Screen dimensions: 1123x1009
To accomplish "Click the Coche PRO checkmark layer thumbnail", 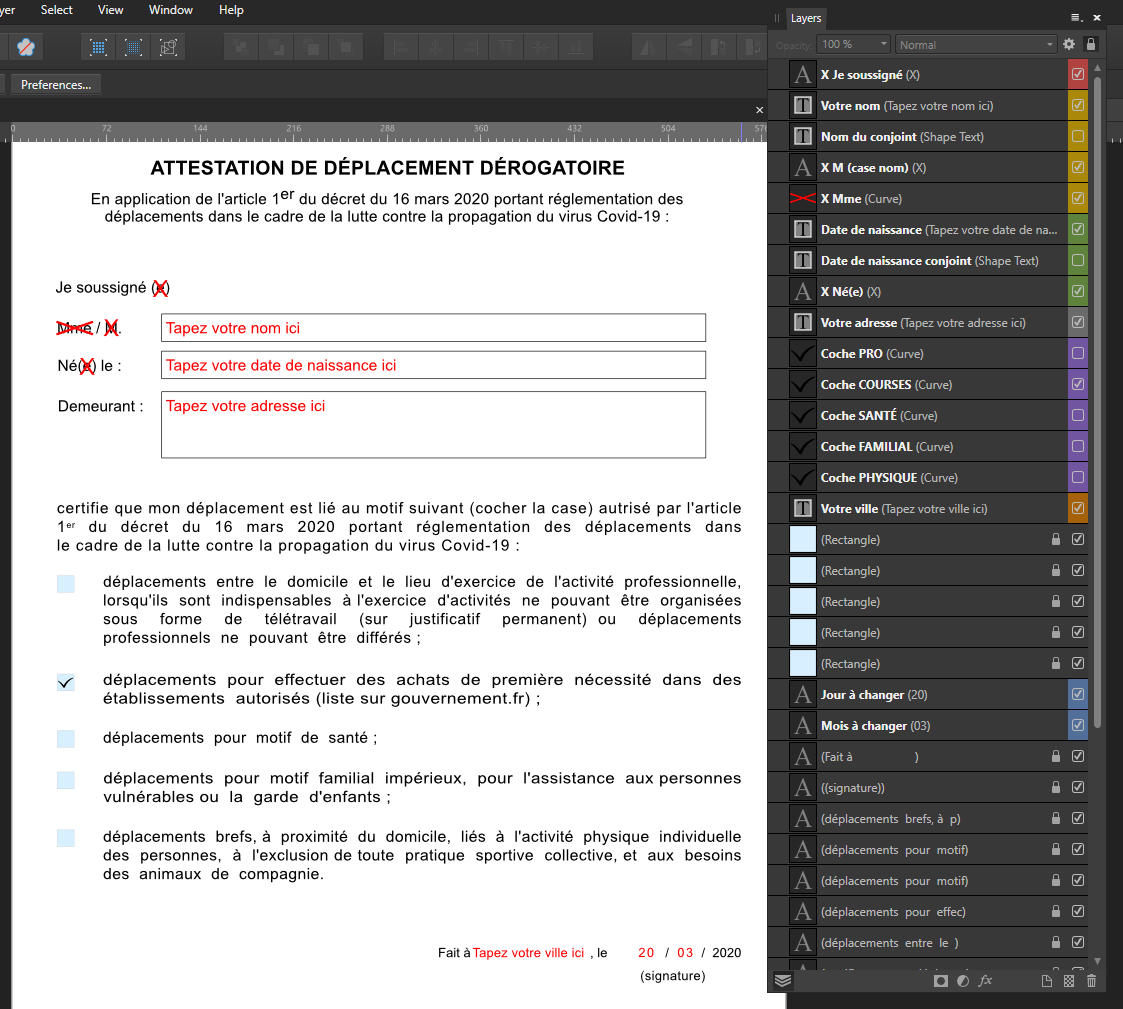I will [803, 353].
